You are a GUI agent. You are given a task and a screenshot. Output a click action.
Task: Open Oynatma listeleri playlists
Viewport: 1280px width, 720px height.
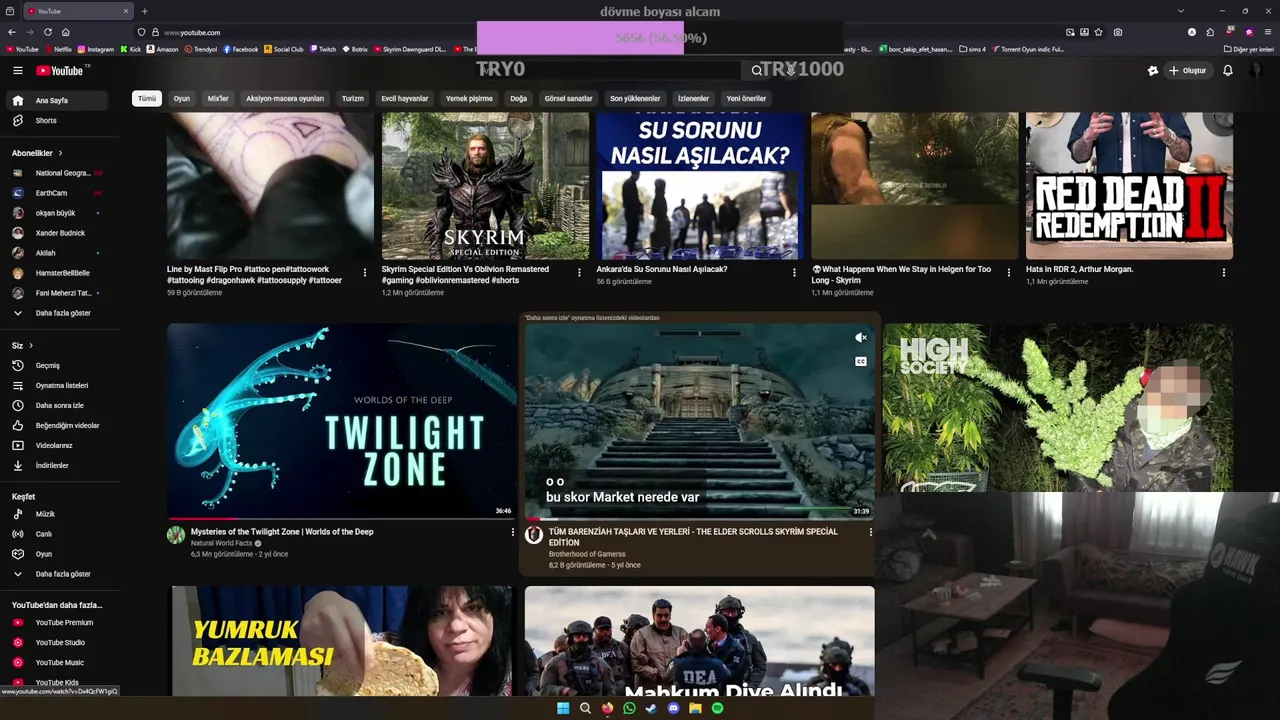62,385
